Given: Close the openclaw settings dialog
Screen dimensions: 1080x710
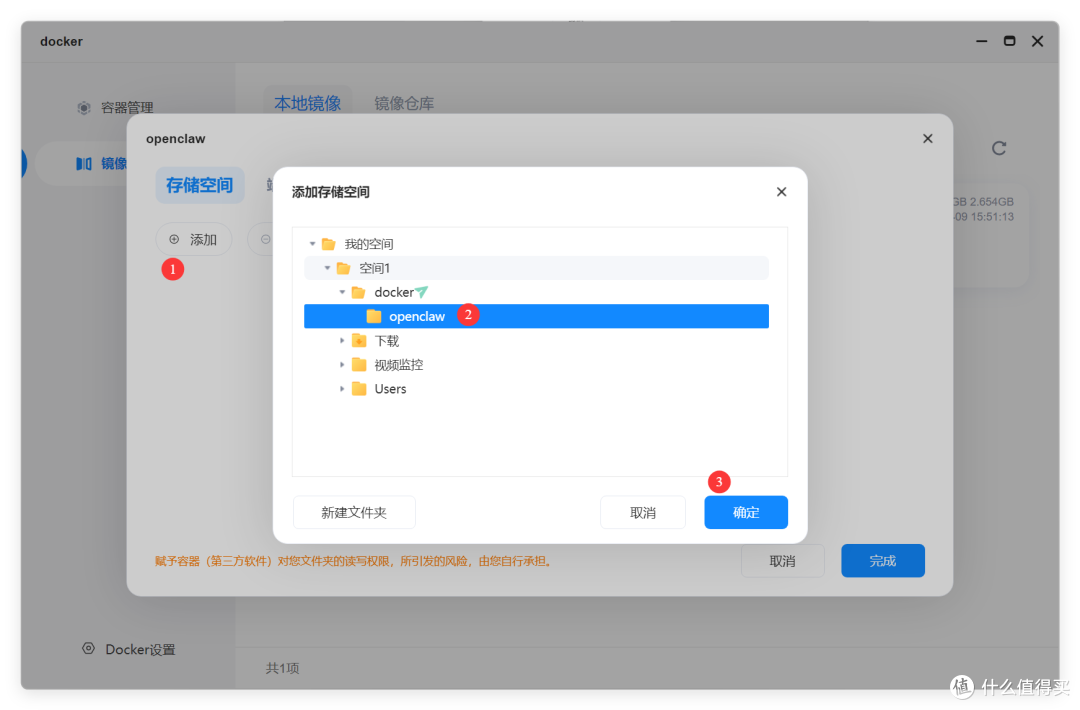Looking at the screenshot, I should coord(928,138).
